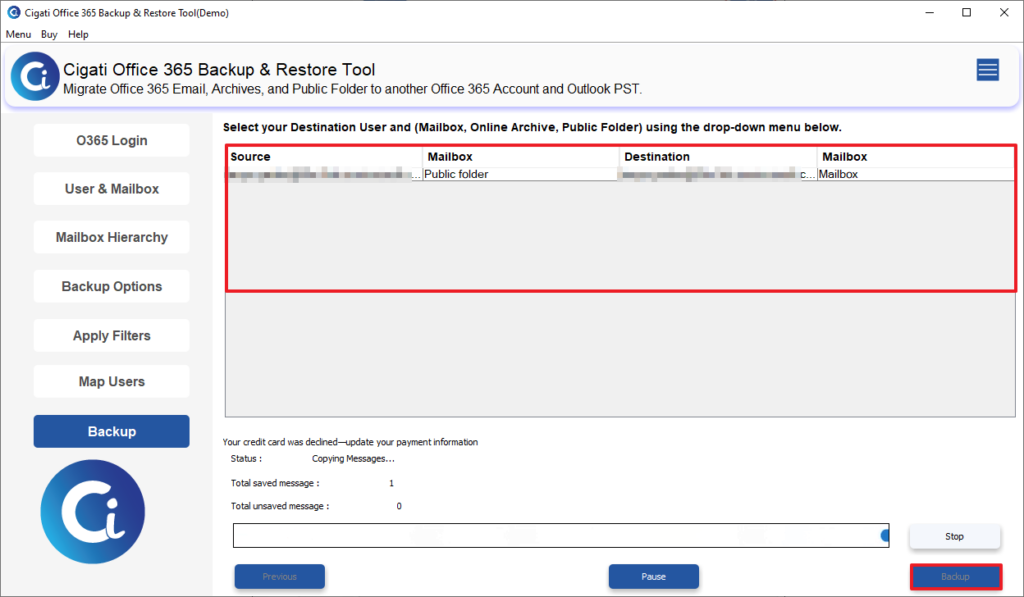The image size is (1024, 597).
Task: Close the Cigati window
Action: (x=1004, y=12)
